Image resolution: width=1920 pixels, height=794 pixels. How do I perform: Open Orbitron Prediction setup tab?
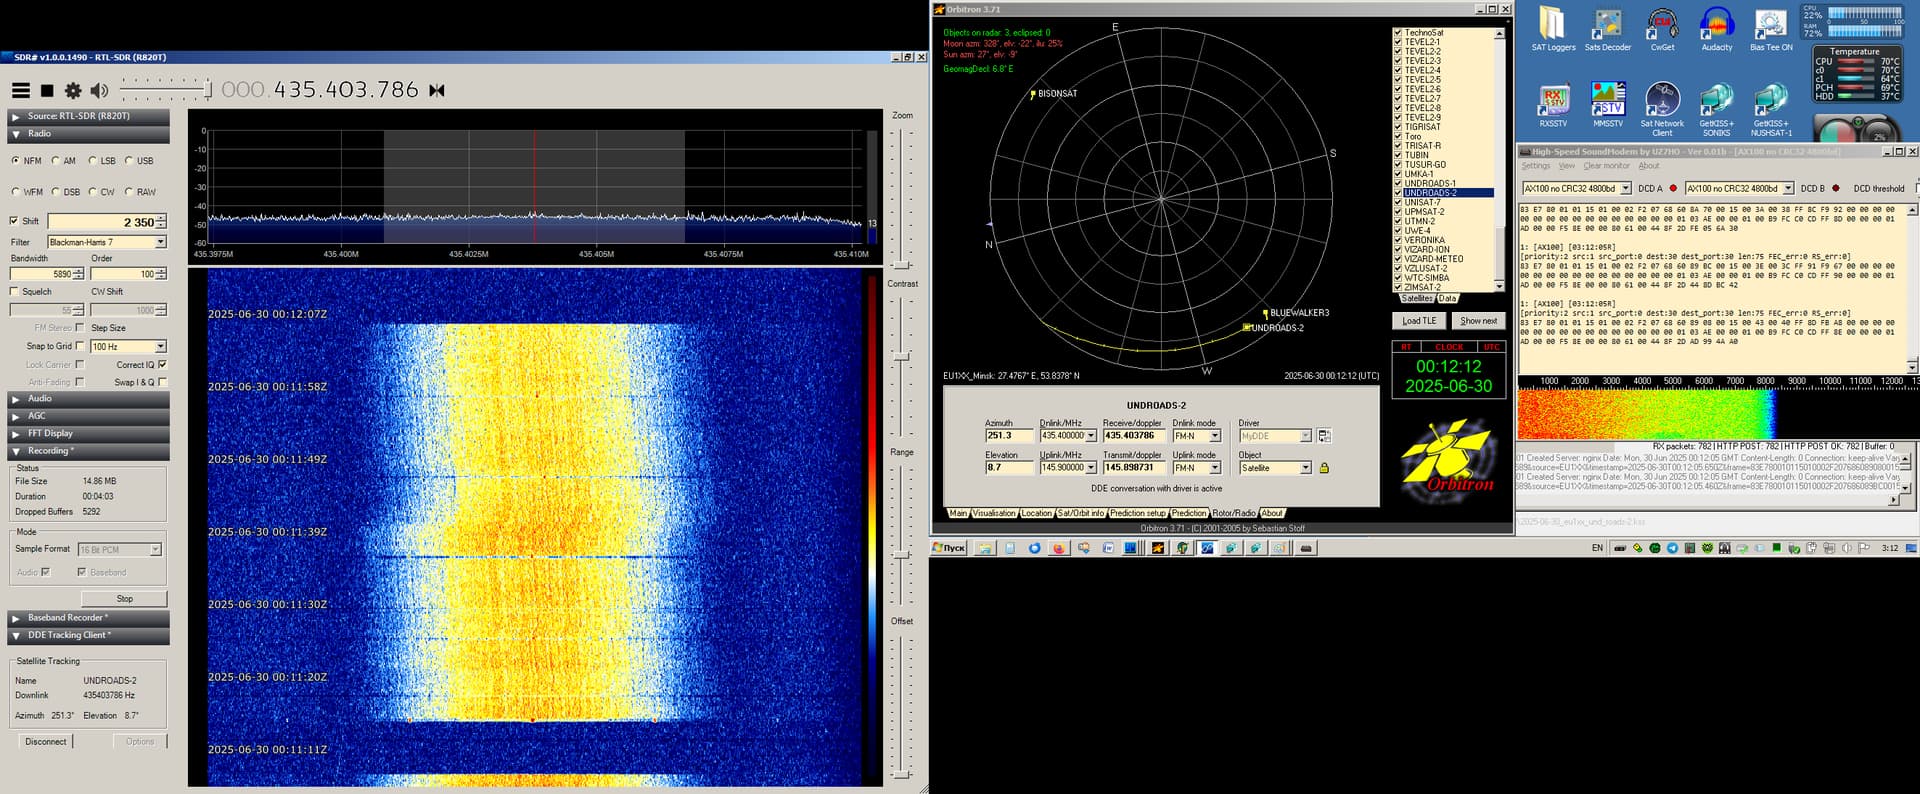[1138, 513]
